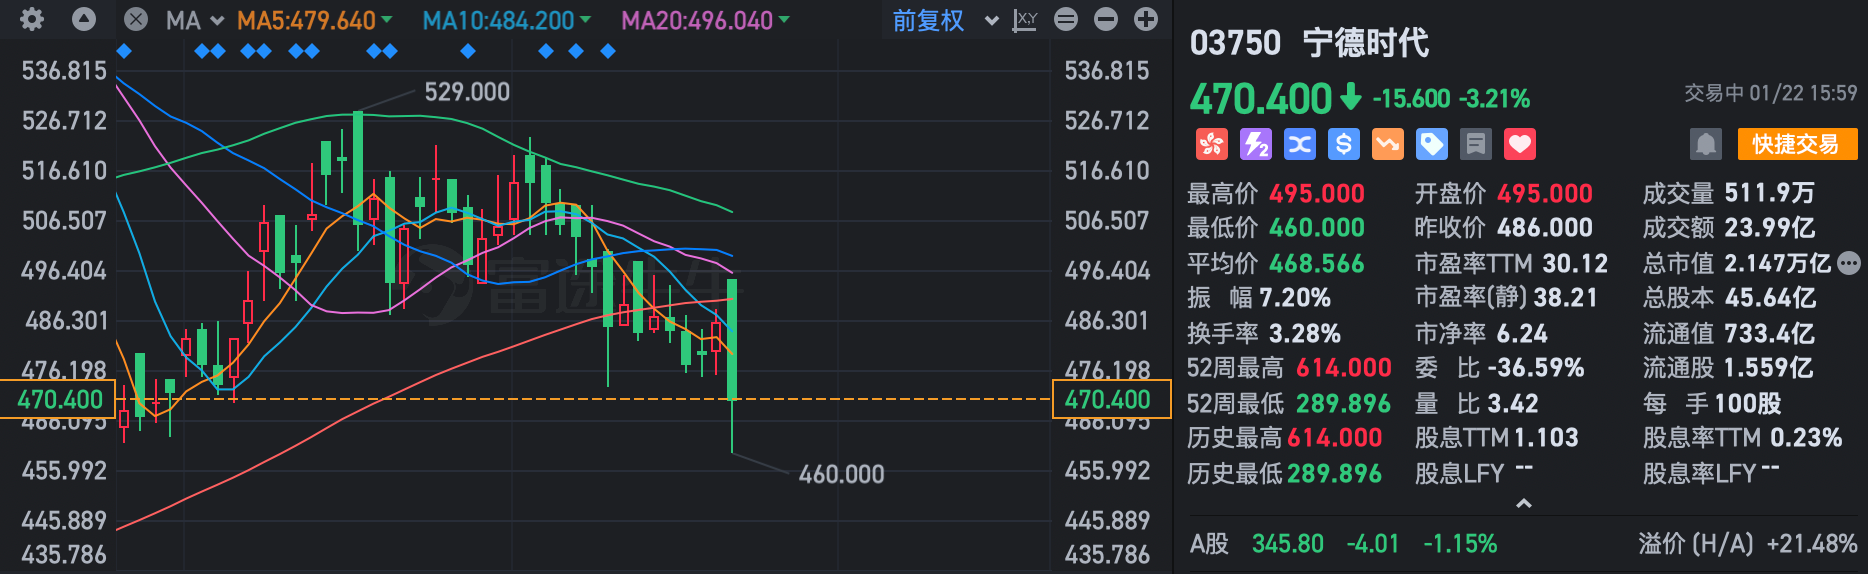This screenshot has height=574, width=1868.
Task: Click the 振幅 7.20% value
Action: 1294,298
